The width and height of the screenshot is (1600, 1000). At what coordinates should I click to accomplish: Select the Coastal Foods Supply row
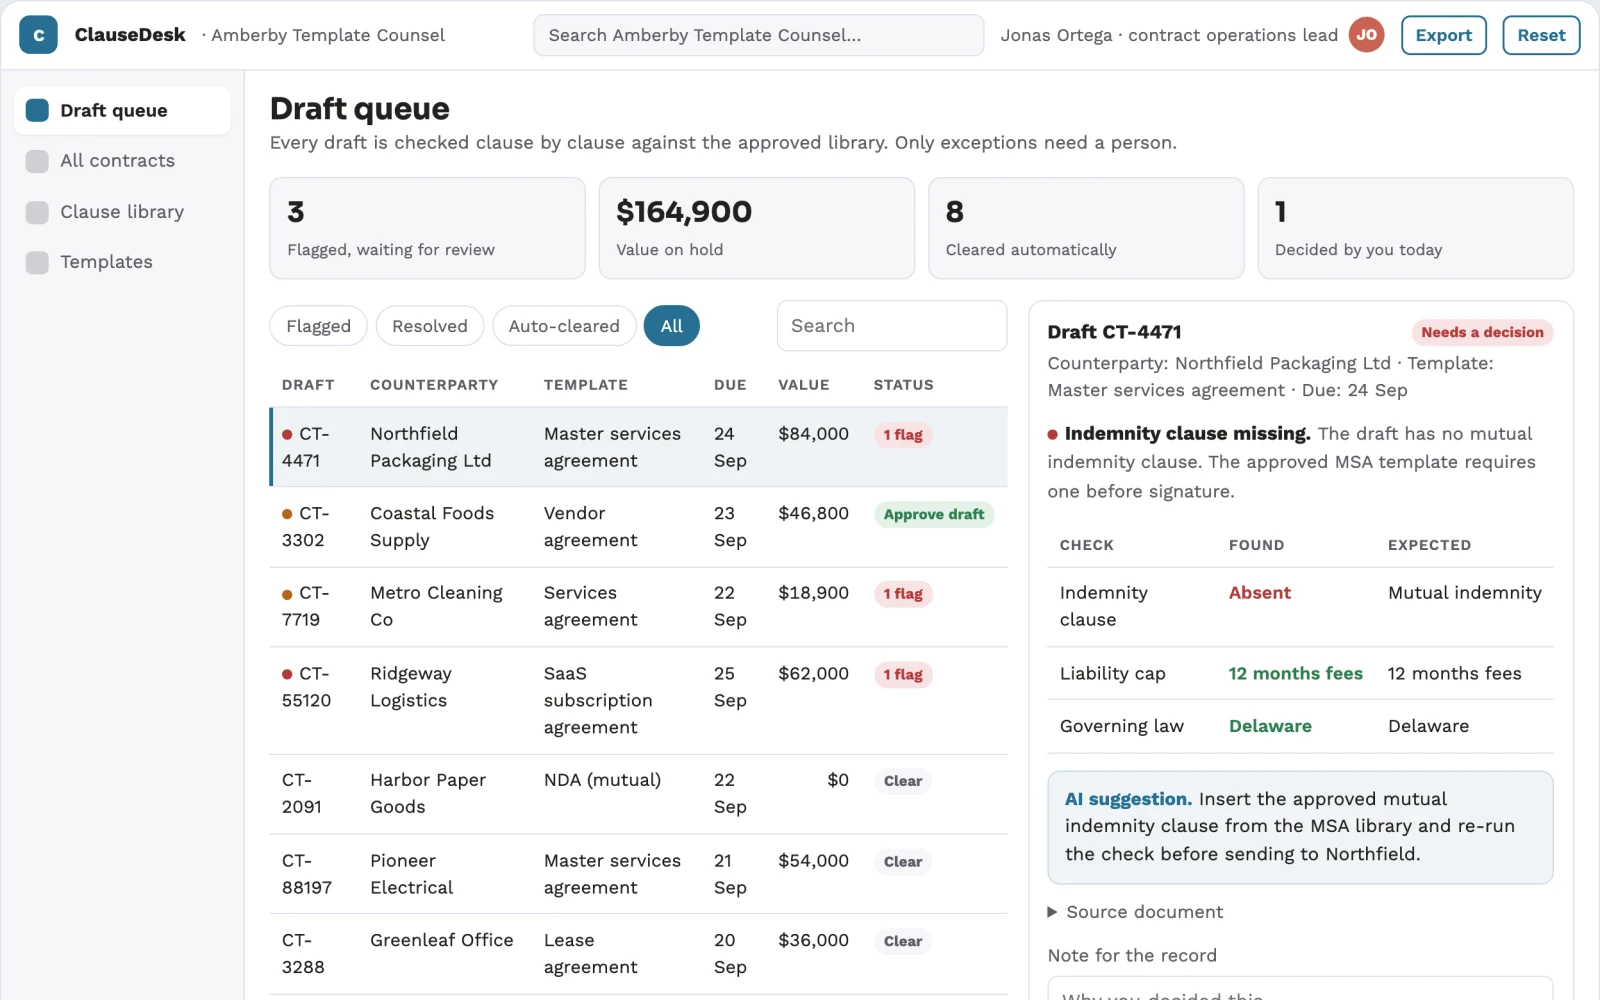pyautogui.click(x=638, y=527)
